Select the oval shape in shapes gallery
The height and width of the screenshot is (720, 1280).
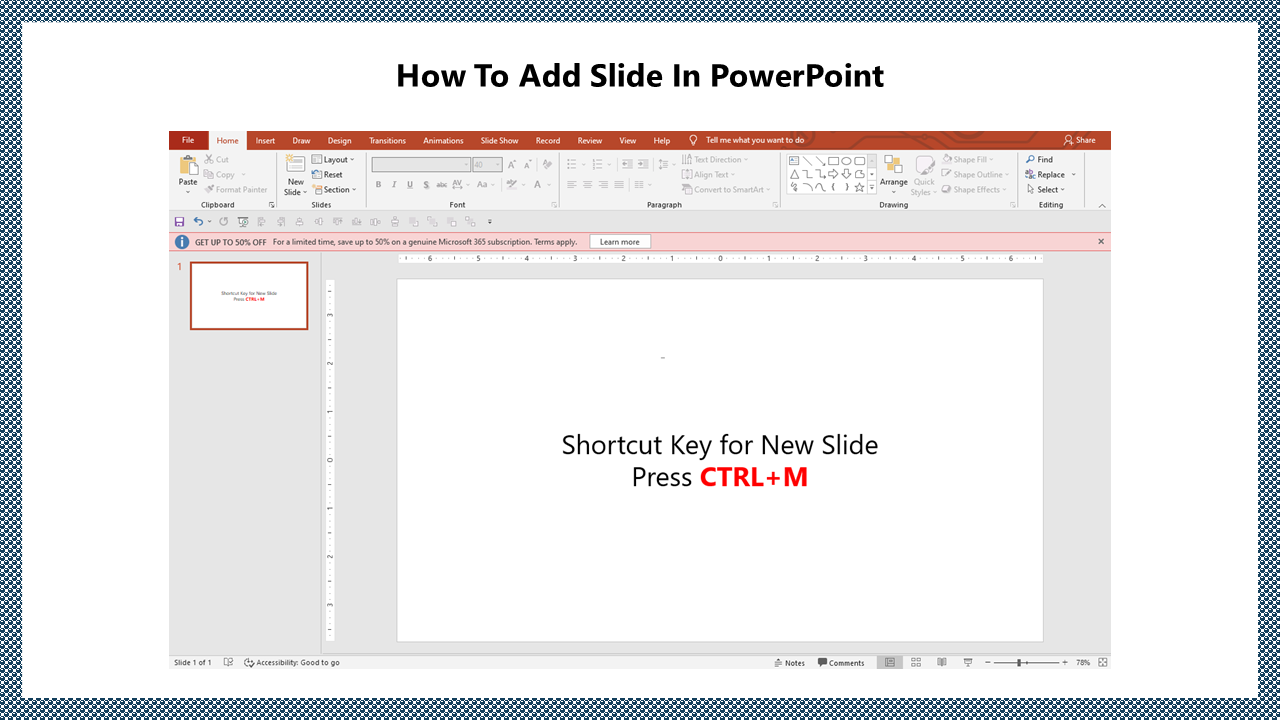(x=846, y=161)
